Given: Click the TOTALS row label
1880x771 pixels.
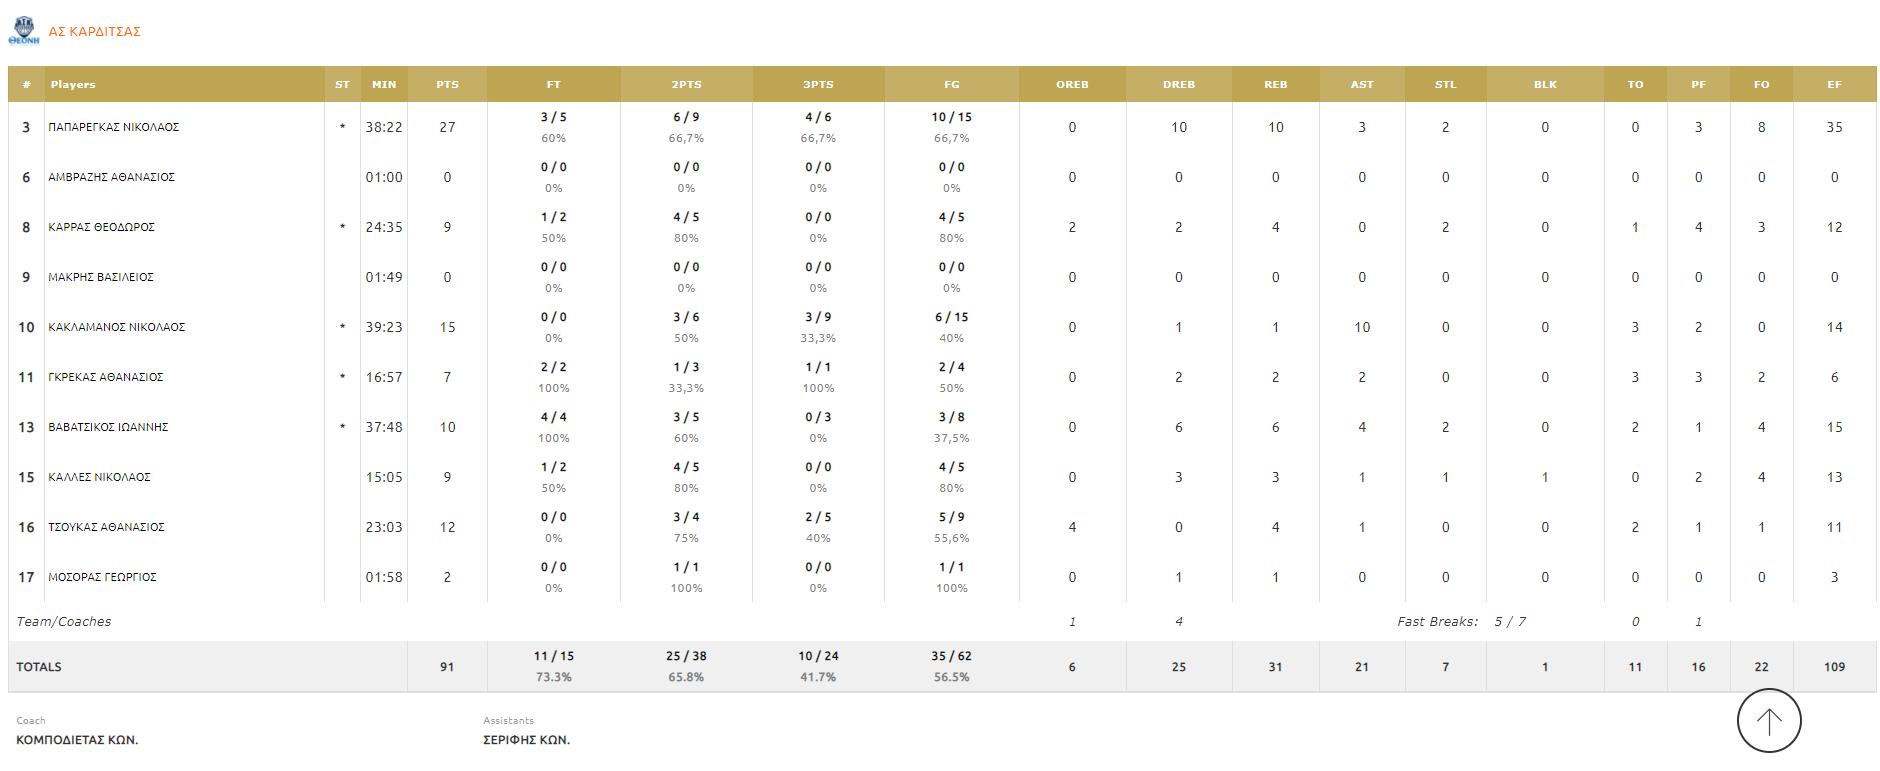Looking at the screenshot, I should pos(39,667).
